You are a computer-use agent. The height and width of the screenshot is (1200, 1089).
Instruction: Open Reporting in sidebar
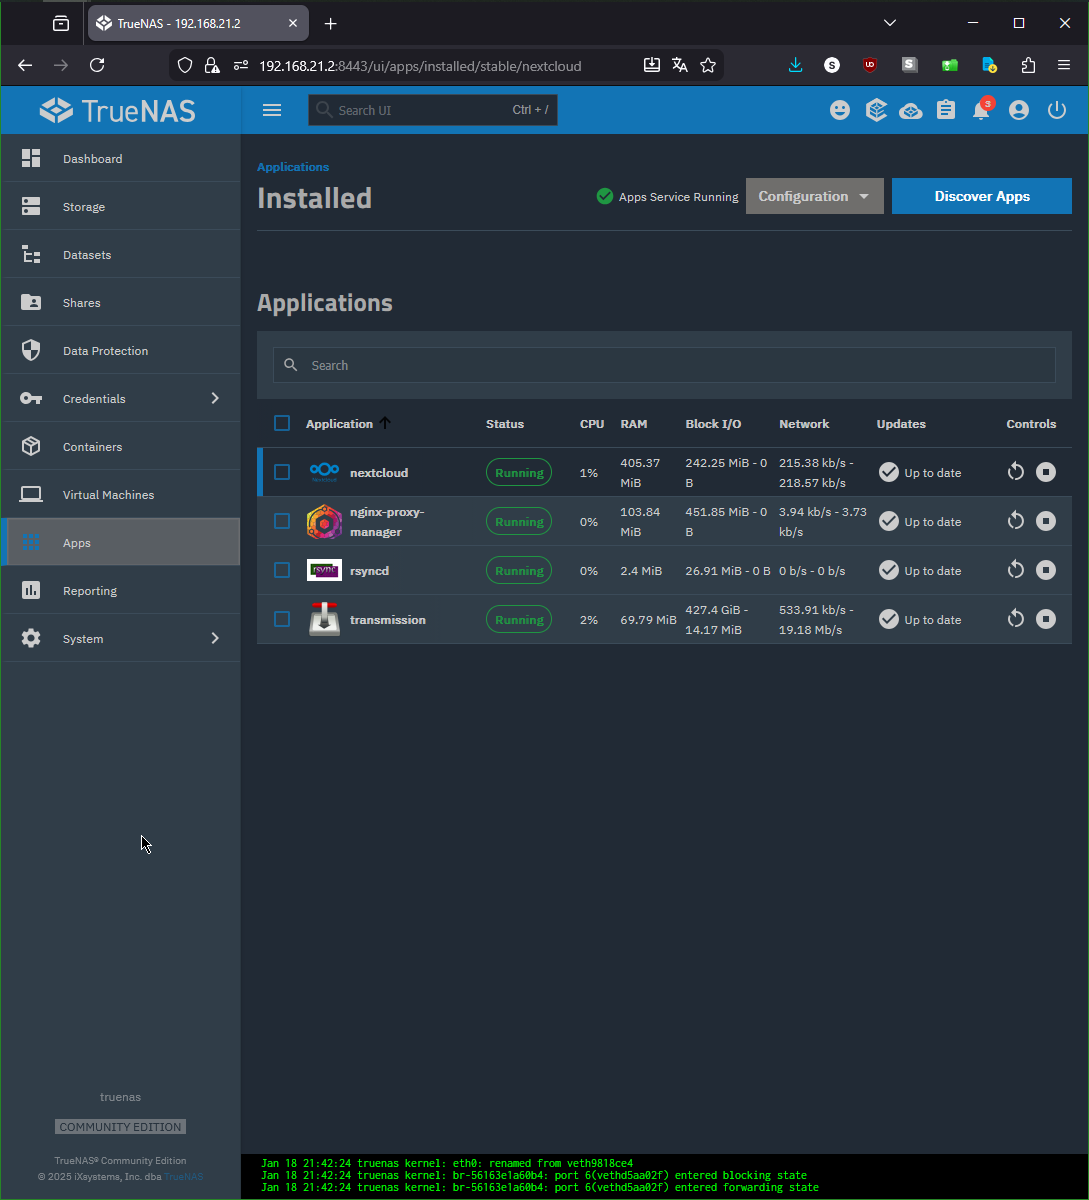pos(121,590)
